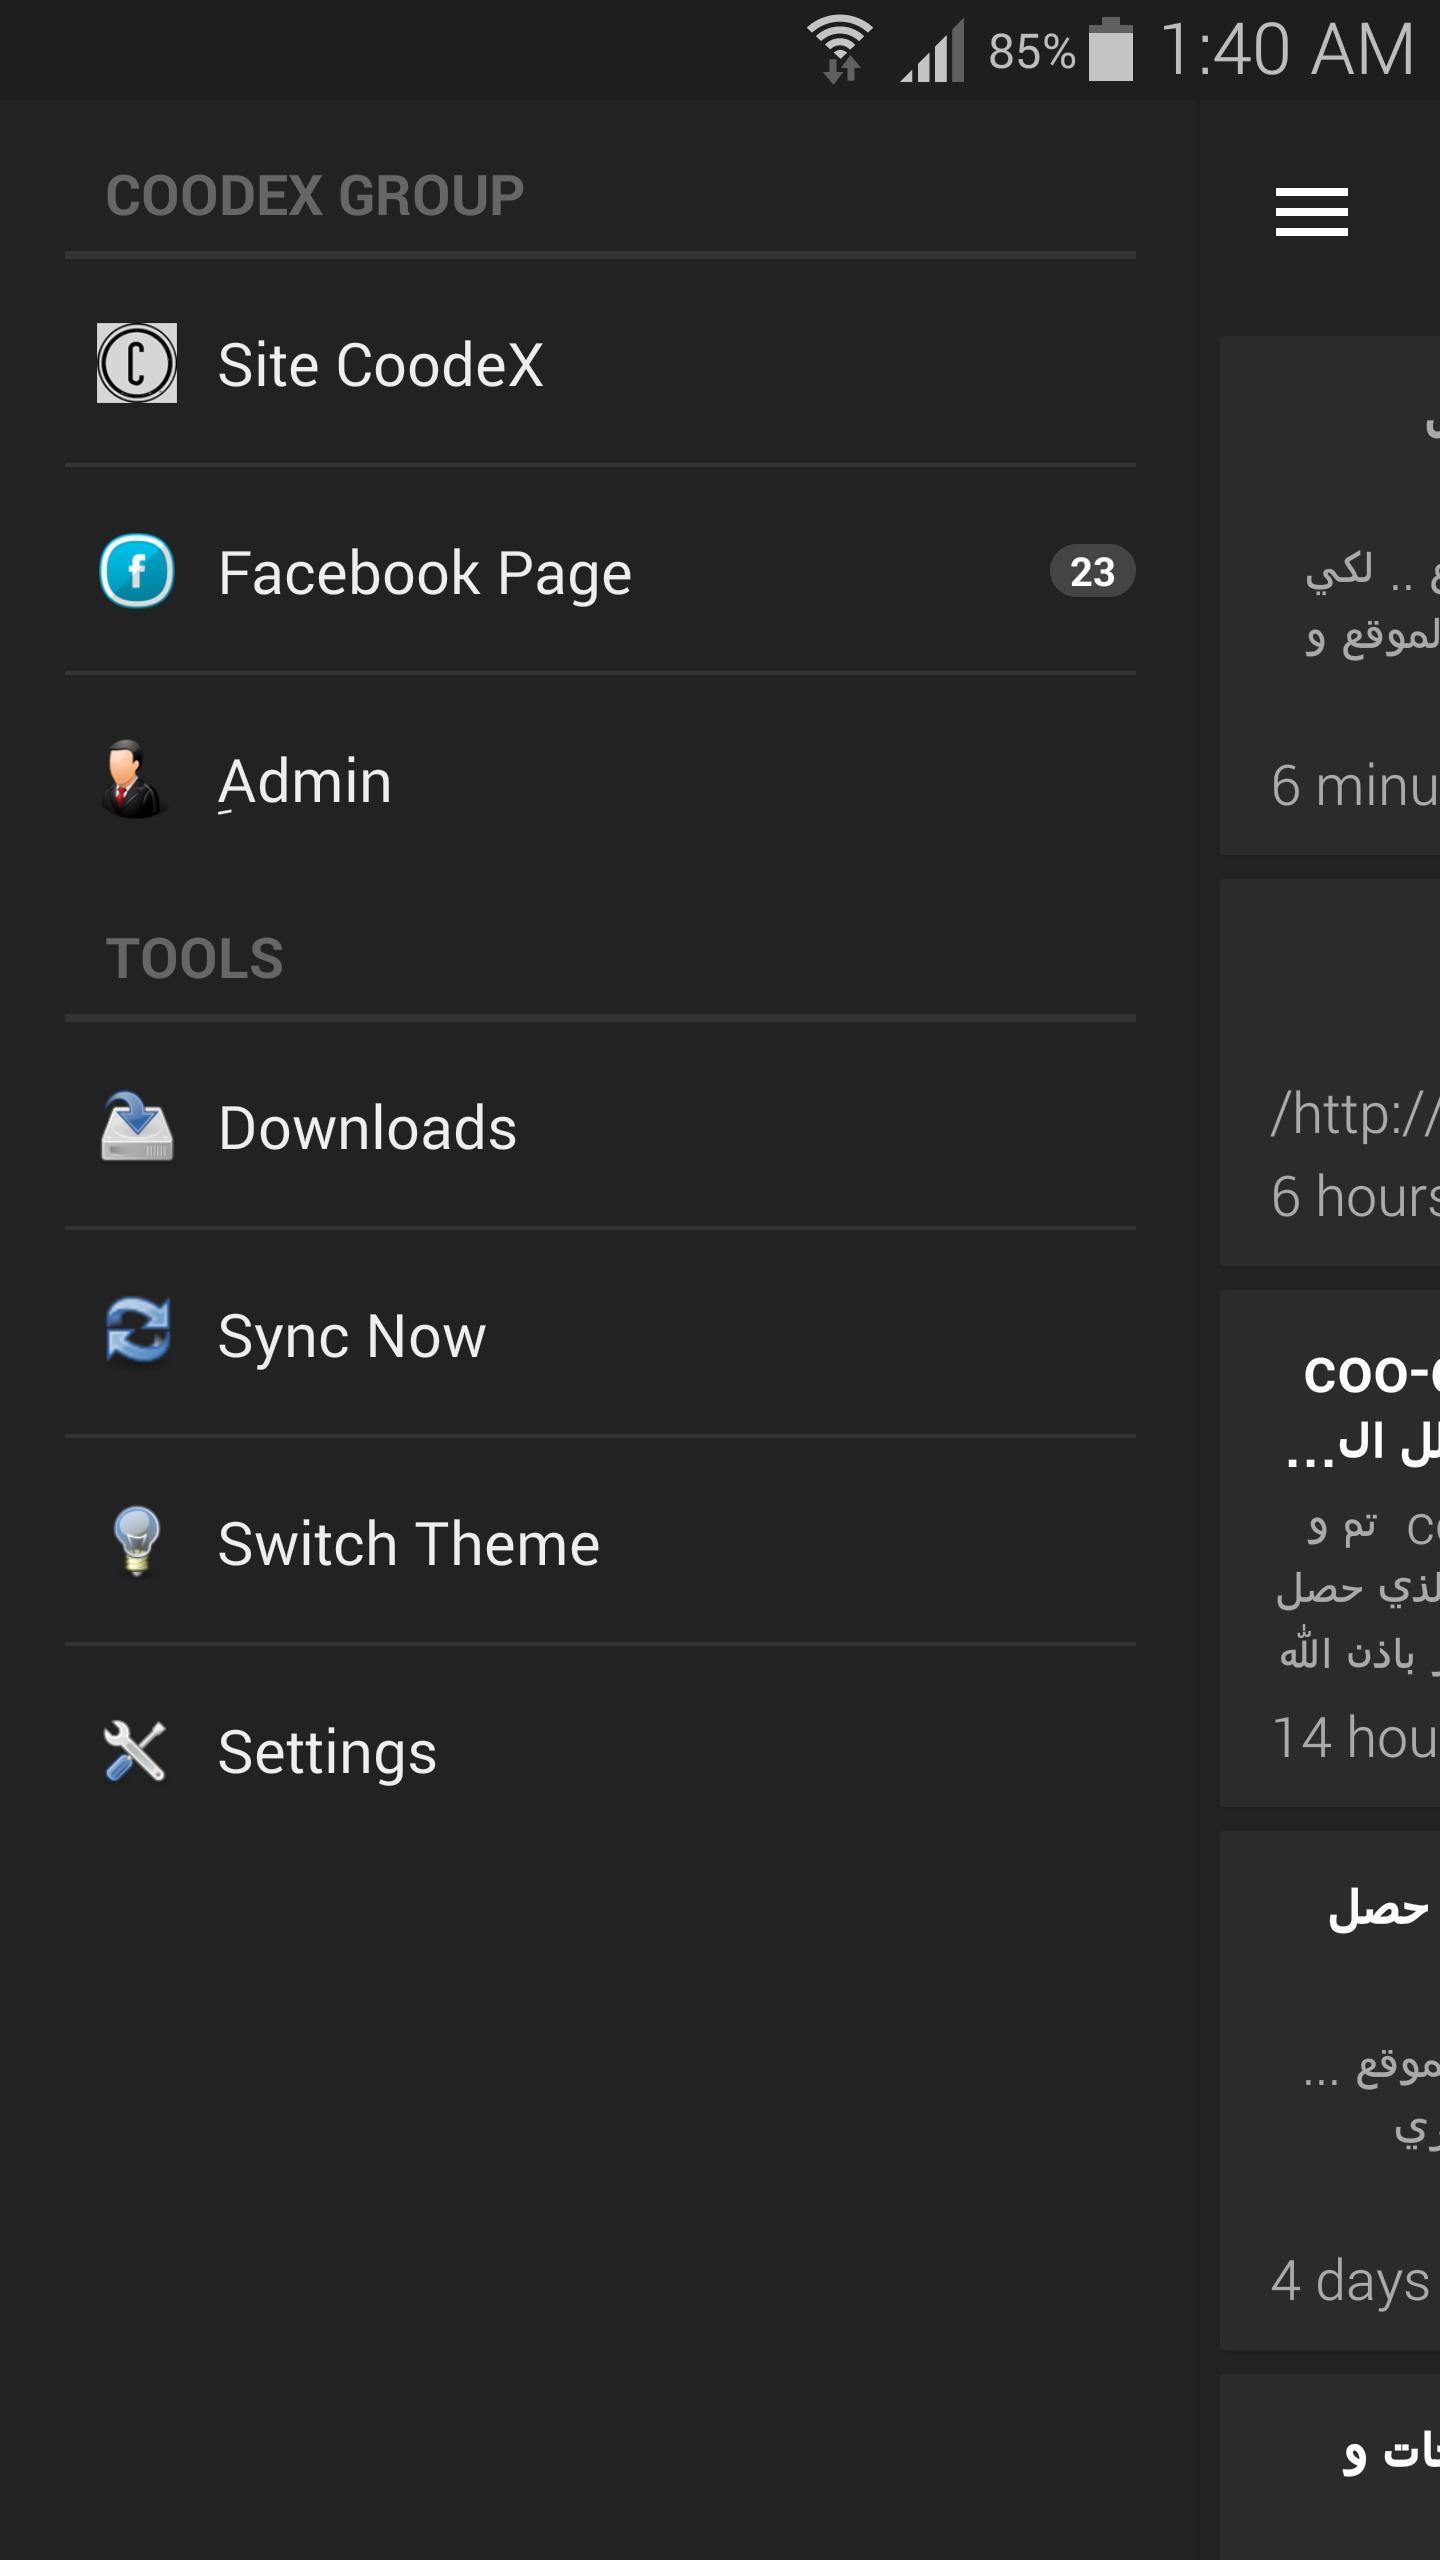Tap the Downloads drive icon
Image resolution: width=1440 pixels, height=2560 pixels.
[x=137, y=1127]
